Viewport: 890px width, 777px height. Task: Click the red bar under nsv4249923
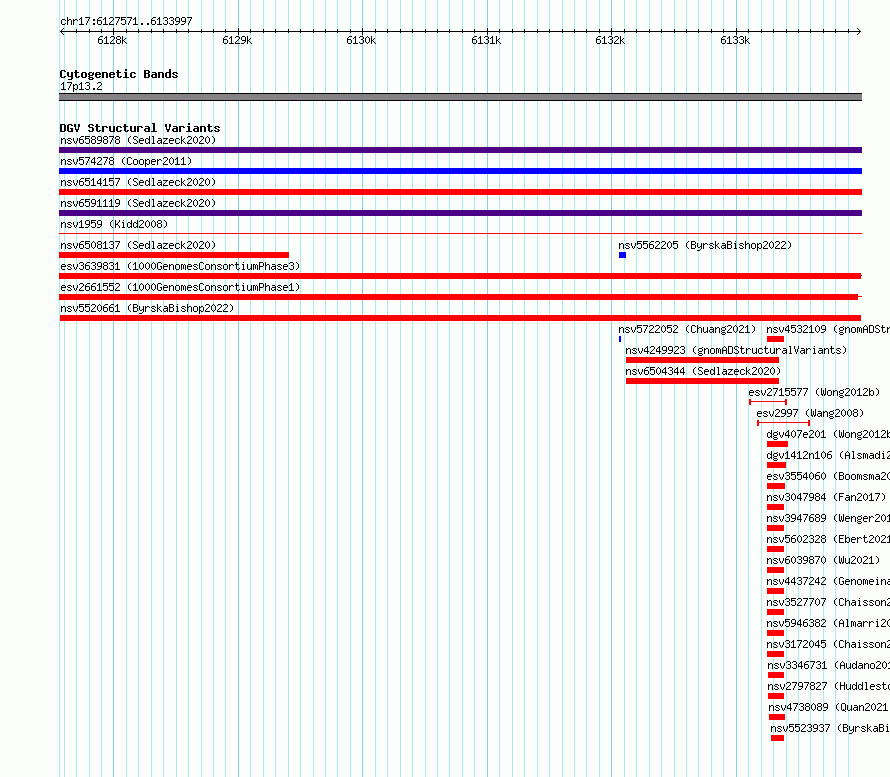[702, 360]
